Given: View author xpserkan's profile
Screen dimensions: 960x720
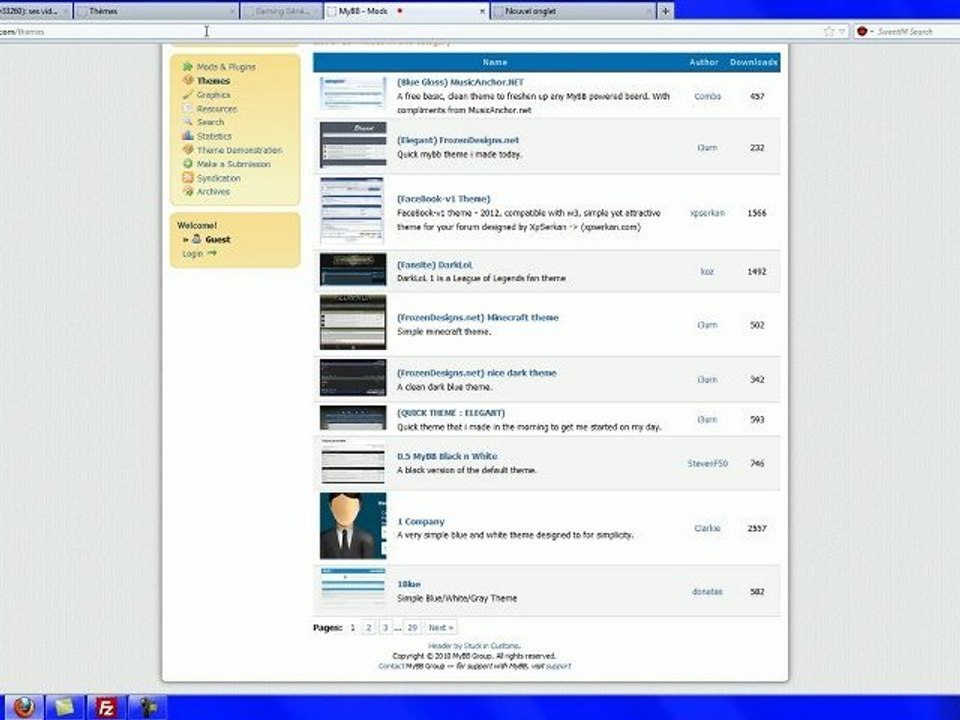Looking at the screenshot, I should 707,213.
